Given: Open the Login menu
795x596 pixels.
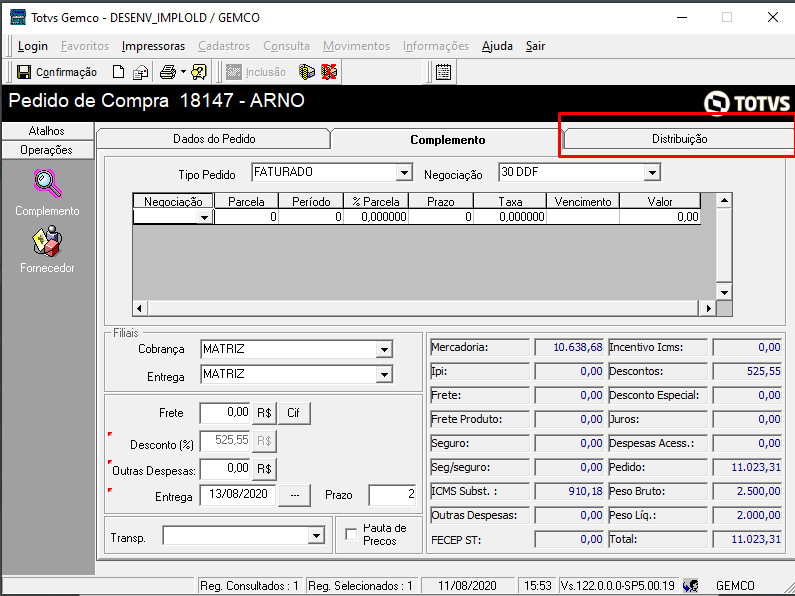Looking at the screenshot, I should pyautogui.click(x=32, y=46).
